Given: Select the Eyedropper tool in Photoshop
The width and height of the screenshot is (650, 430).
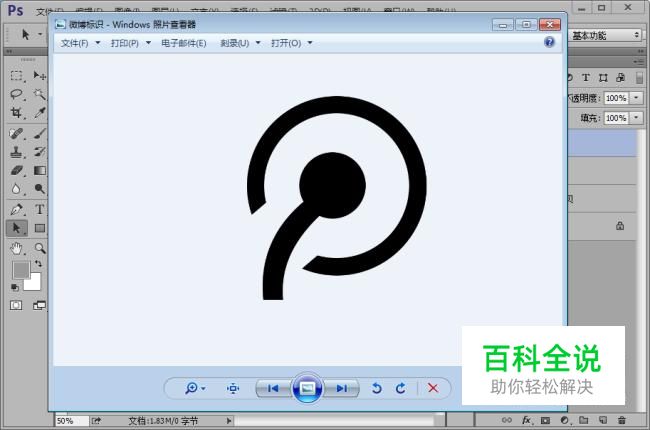Looking at the screenshot, I should tap(39, 112).
